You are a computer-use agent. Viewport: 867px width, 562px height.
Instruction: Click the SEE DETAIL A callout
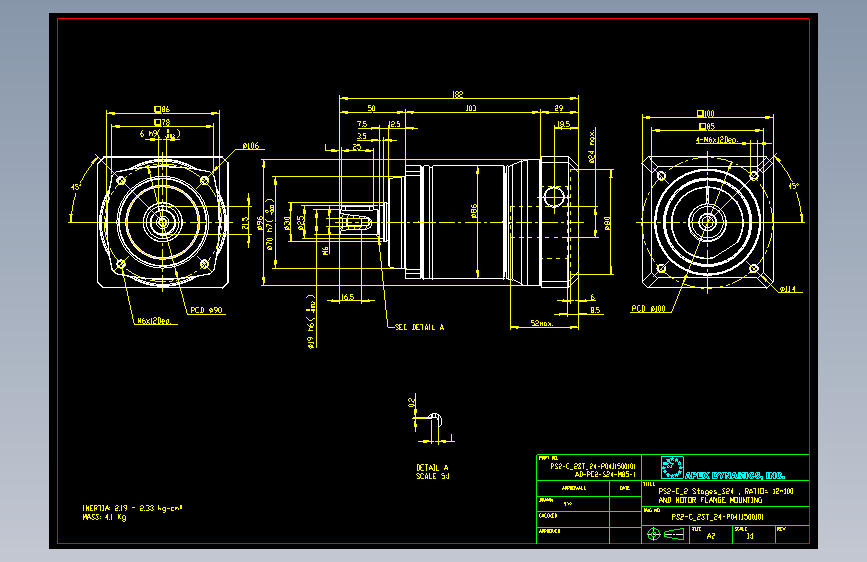(419, 327)
